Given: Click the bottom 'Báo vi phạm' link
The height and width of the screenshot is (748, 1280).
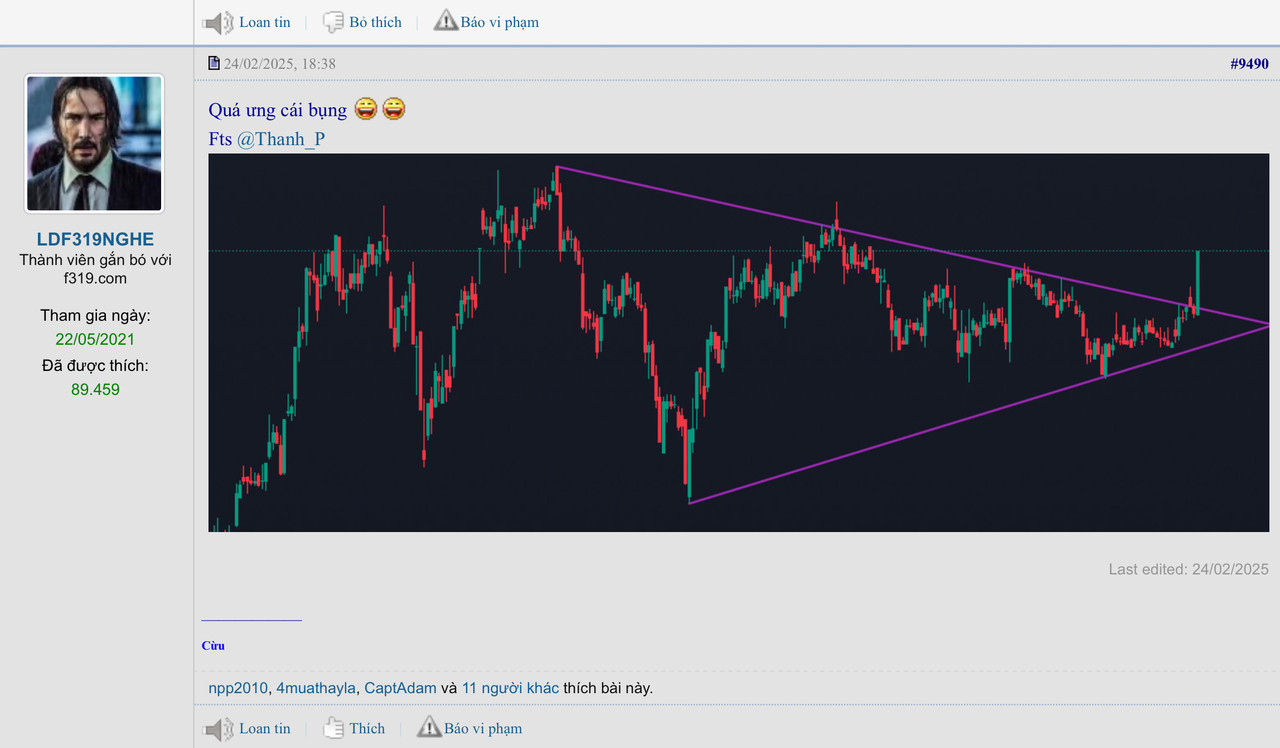Looking at the screenshot, I should 483,728.
